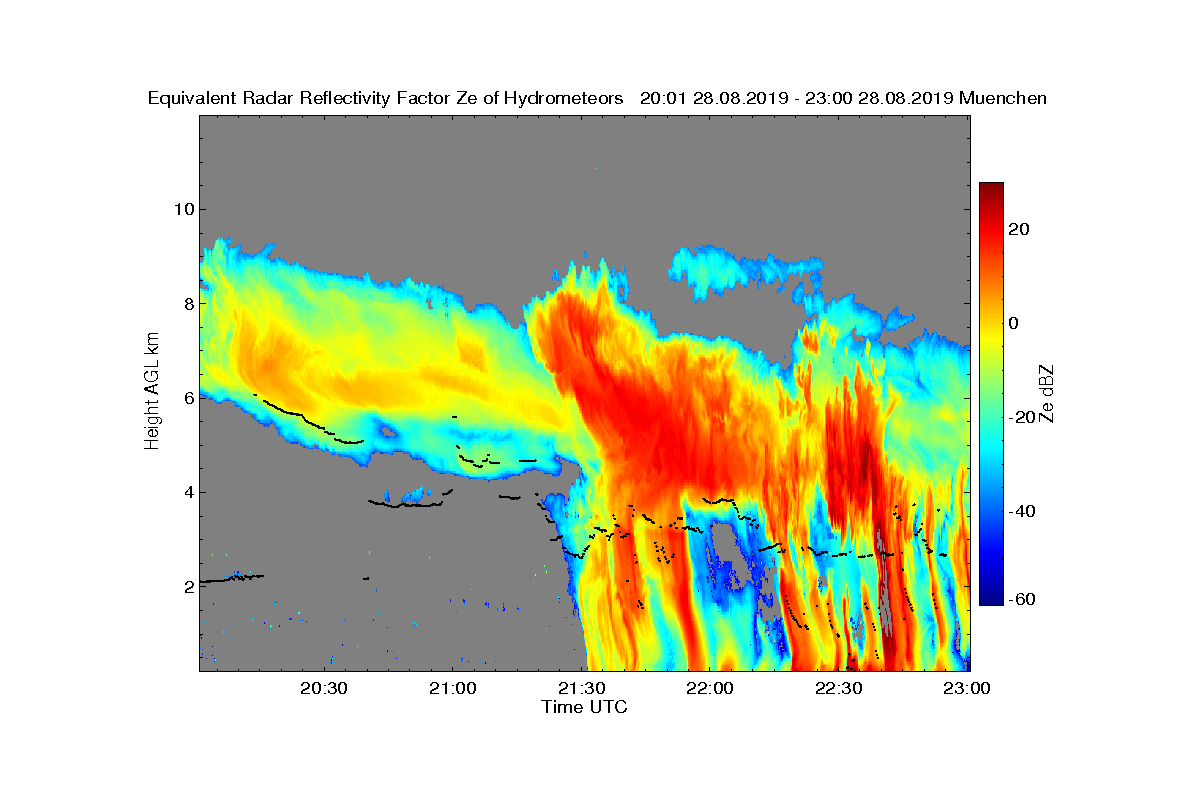Click the dark blue bottom of the colorbar
This screenshot has height=800, width=1200.
(991, 599)
